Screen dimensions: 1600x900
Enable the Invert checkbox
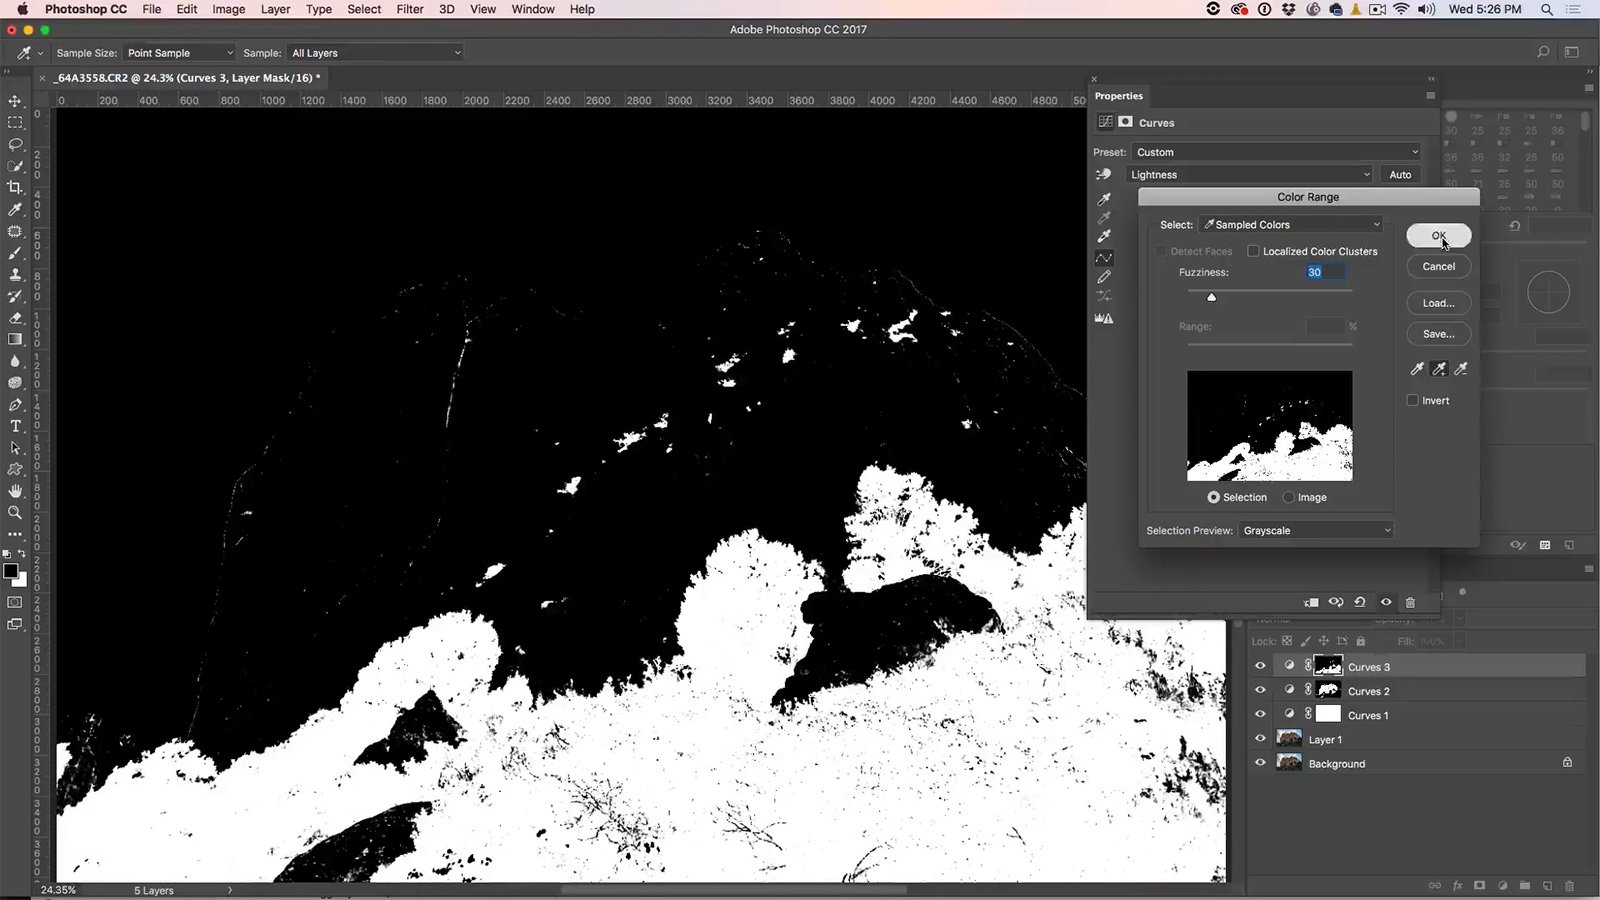click(1412, 400)
